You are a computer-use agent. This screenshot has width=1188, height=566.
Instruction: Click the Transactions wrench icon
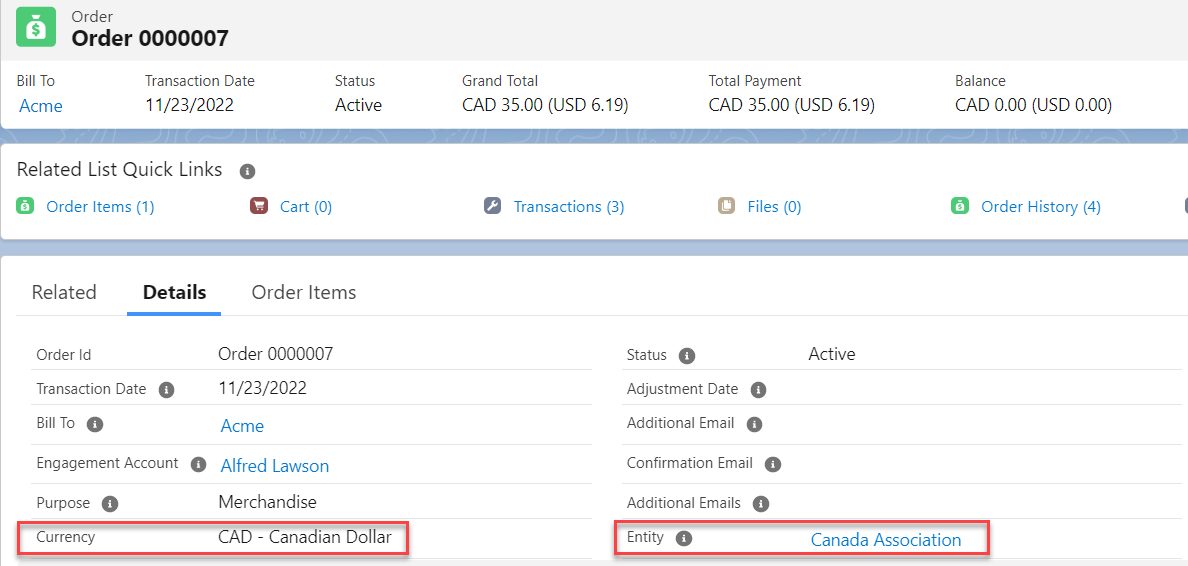(x=492, y=206)
